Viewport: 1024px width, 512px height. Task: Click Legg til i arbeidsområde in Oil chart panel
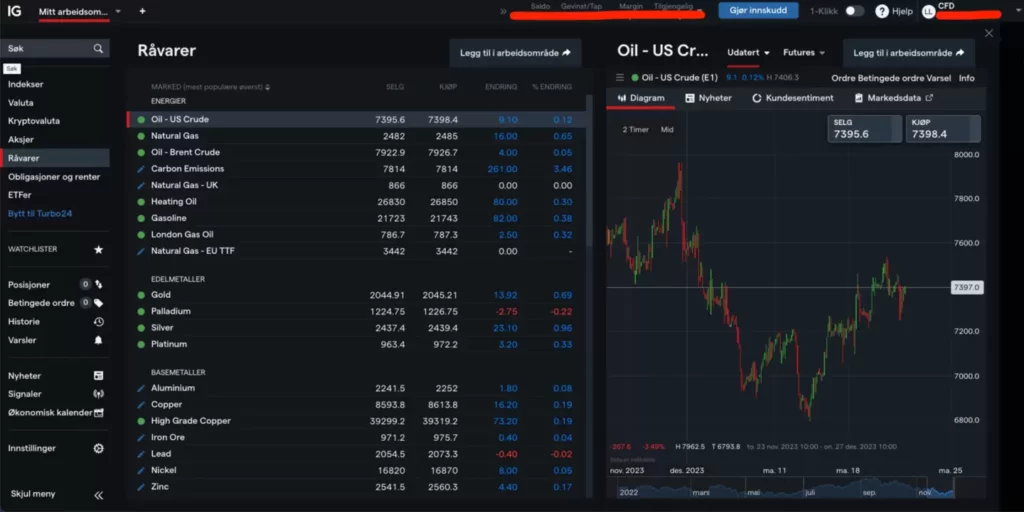pyautogui.click(x=908, y=53)
